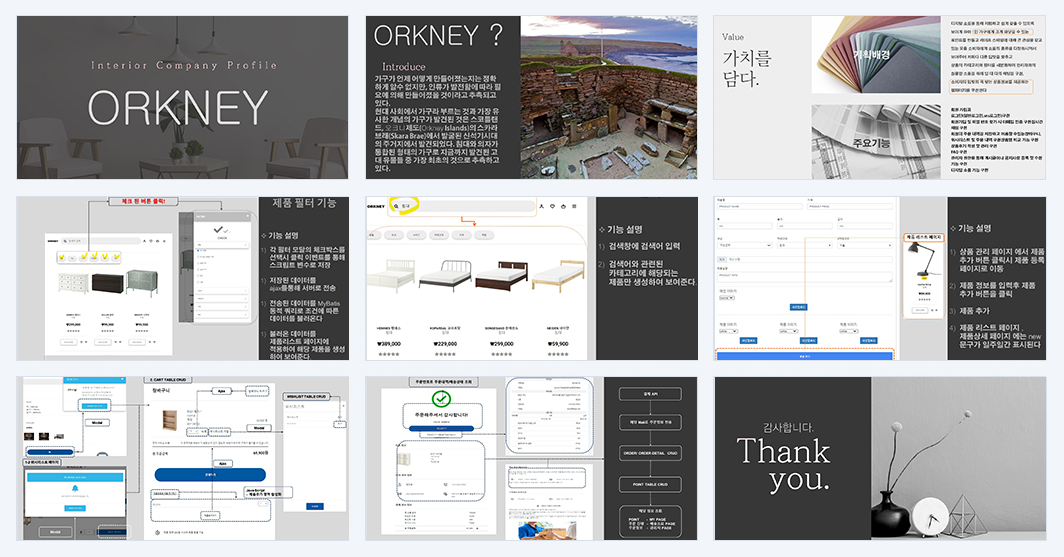Click the green check icon on order complete page
Image resolution: width=1064 pixels, height=557 pixels.
[x=442, y=399]
